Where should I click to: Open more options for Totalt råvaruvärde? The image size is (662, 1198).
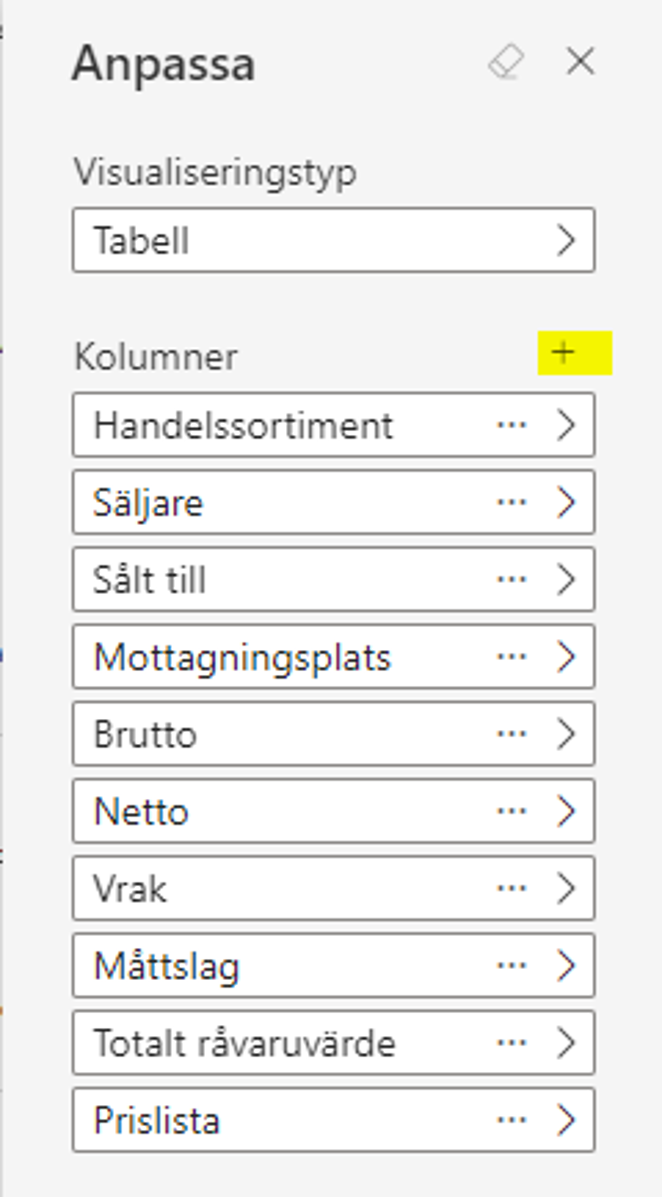[x=511, y=1042]
